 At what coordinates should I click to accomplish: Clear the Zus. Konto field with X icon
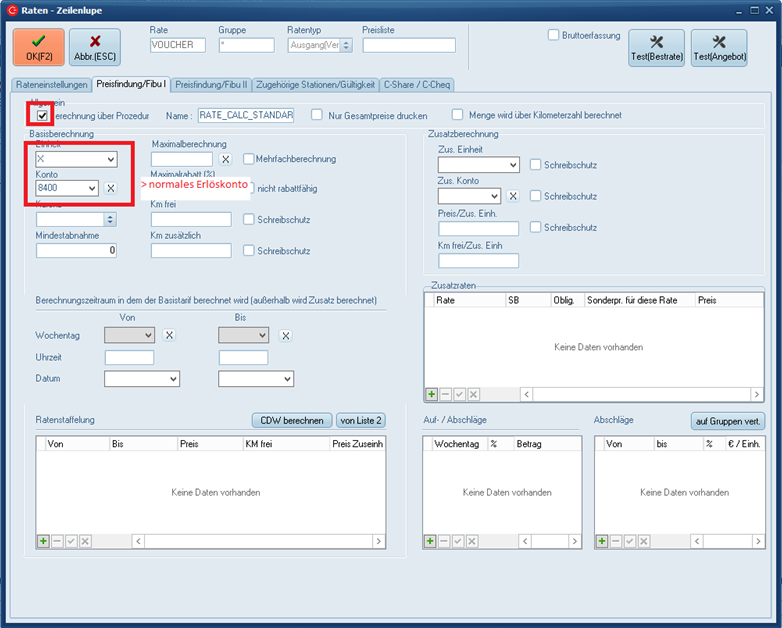[x=513, y=196]
